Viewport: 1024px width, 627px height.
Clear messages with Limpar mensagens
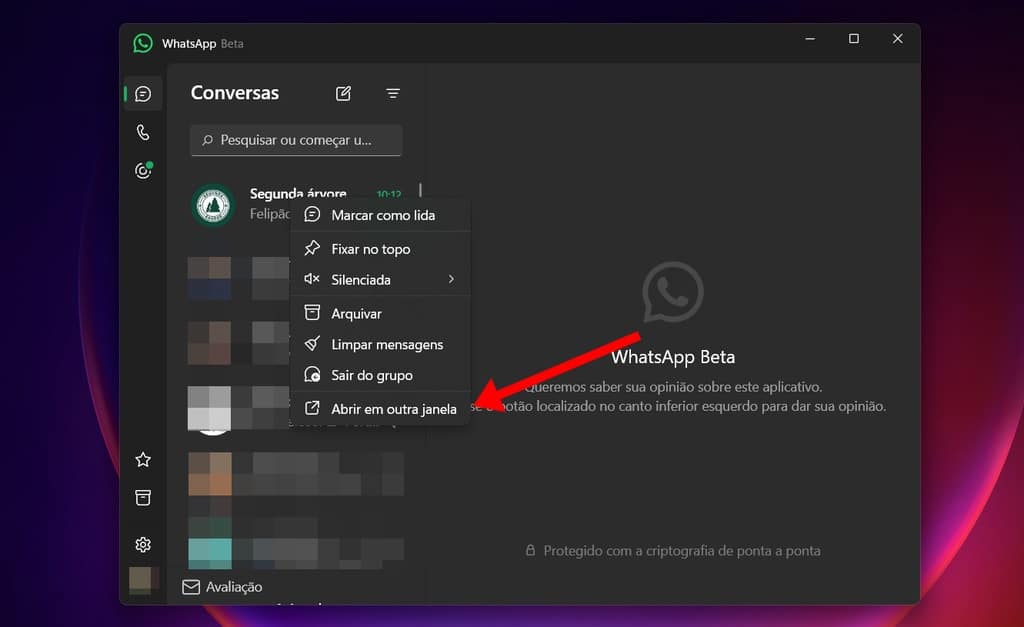(388, 344)
